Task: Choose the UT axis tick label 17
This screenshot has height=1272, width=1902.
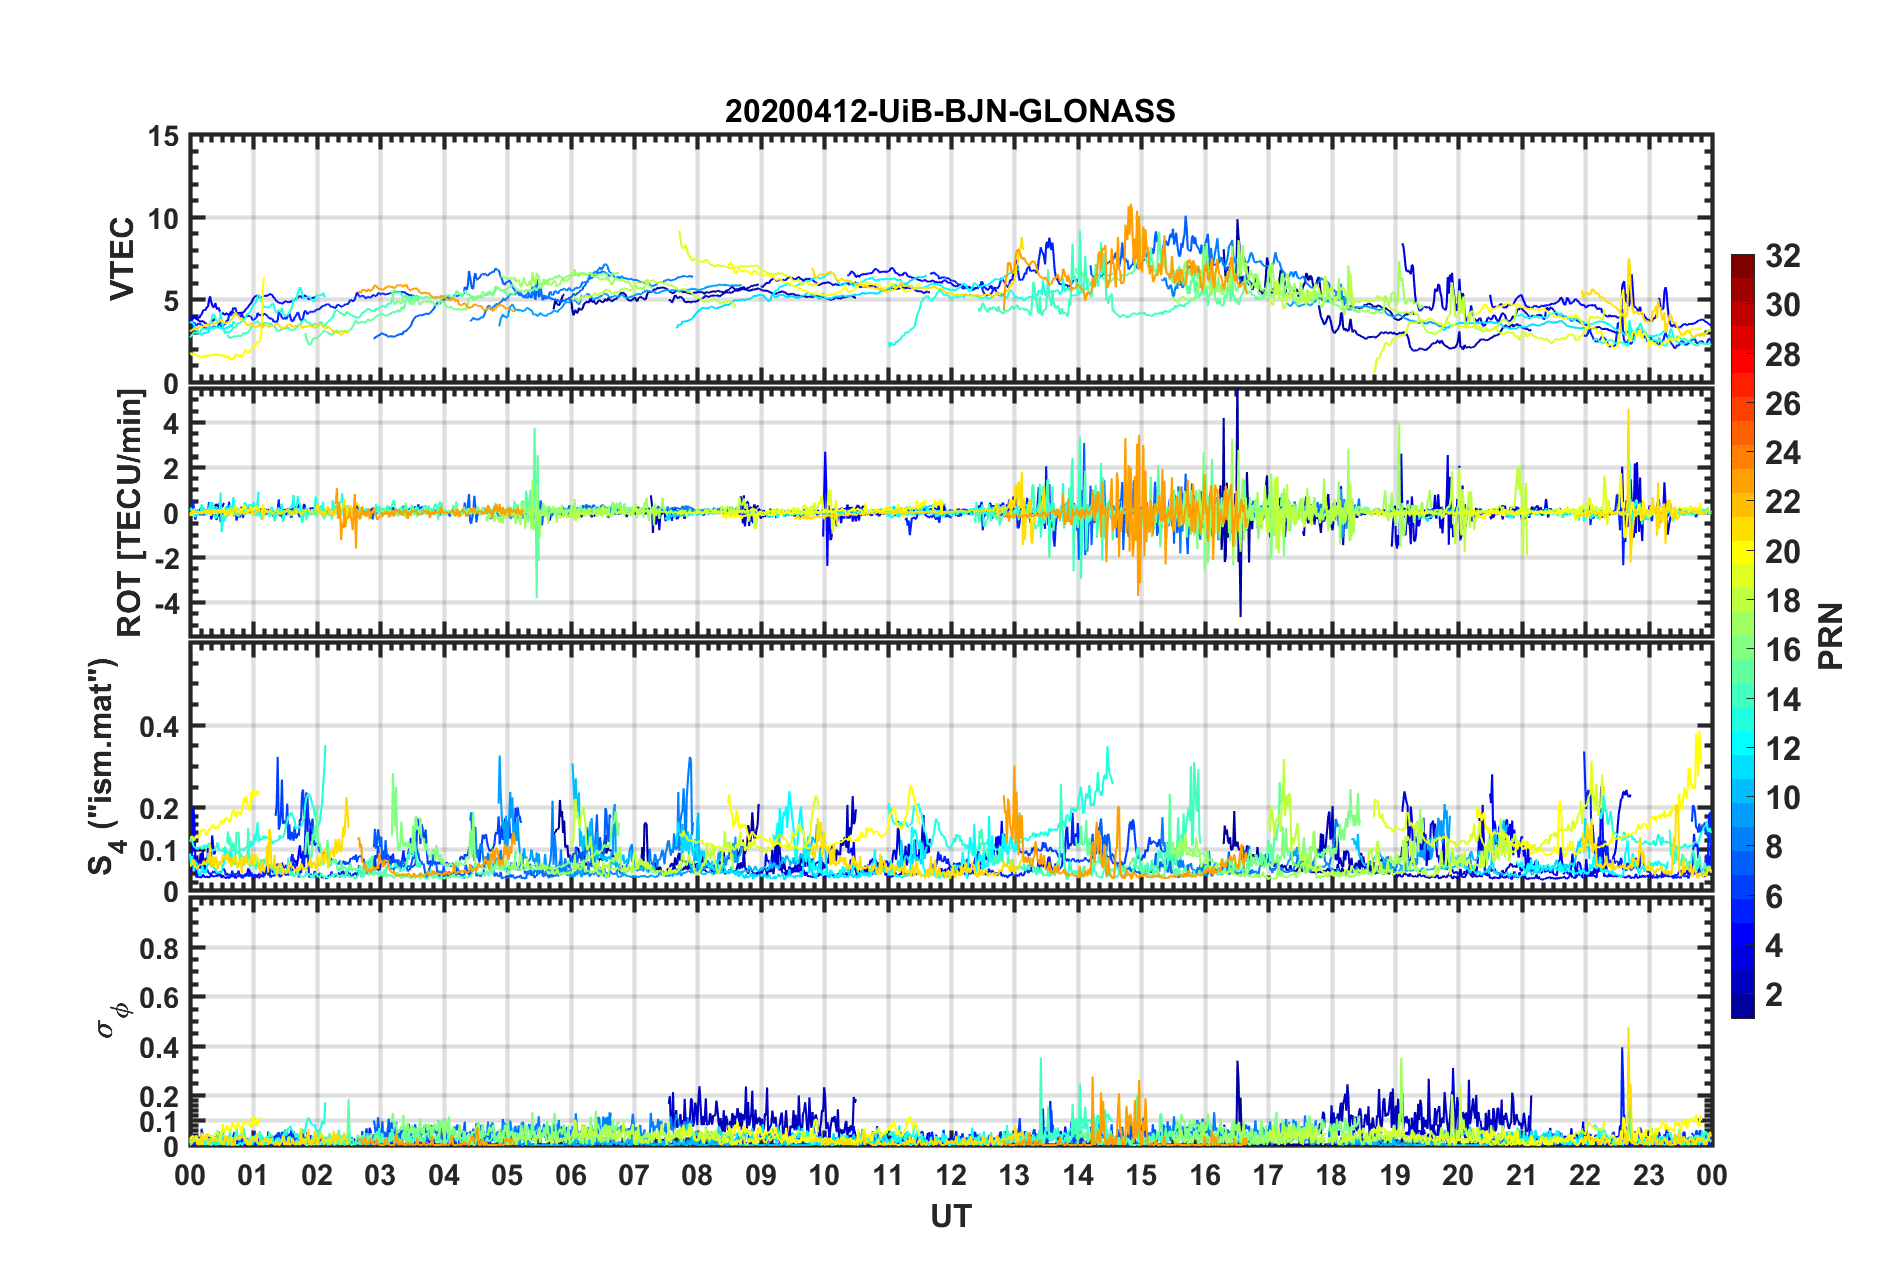Action: [1268, 1175]
